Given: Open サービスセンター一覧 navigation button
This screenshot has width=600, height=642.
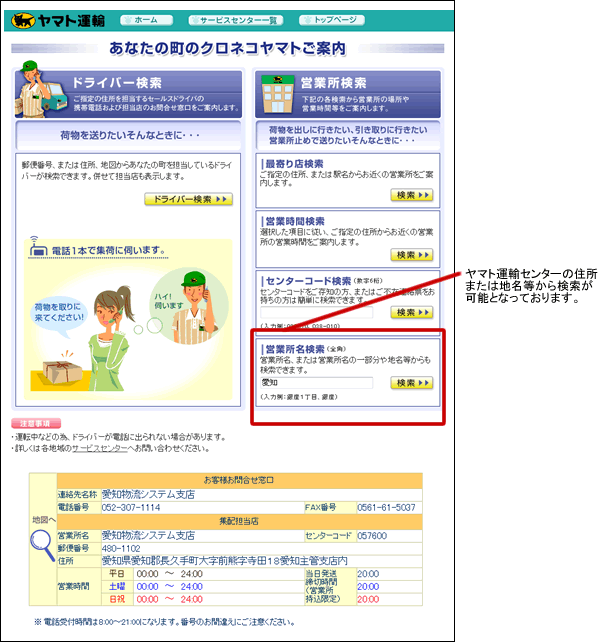Looking at the screenshot, I should (x=235, y=20).
